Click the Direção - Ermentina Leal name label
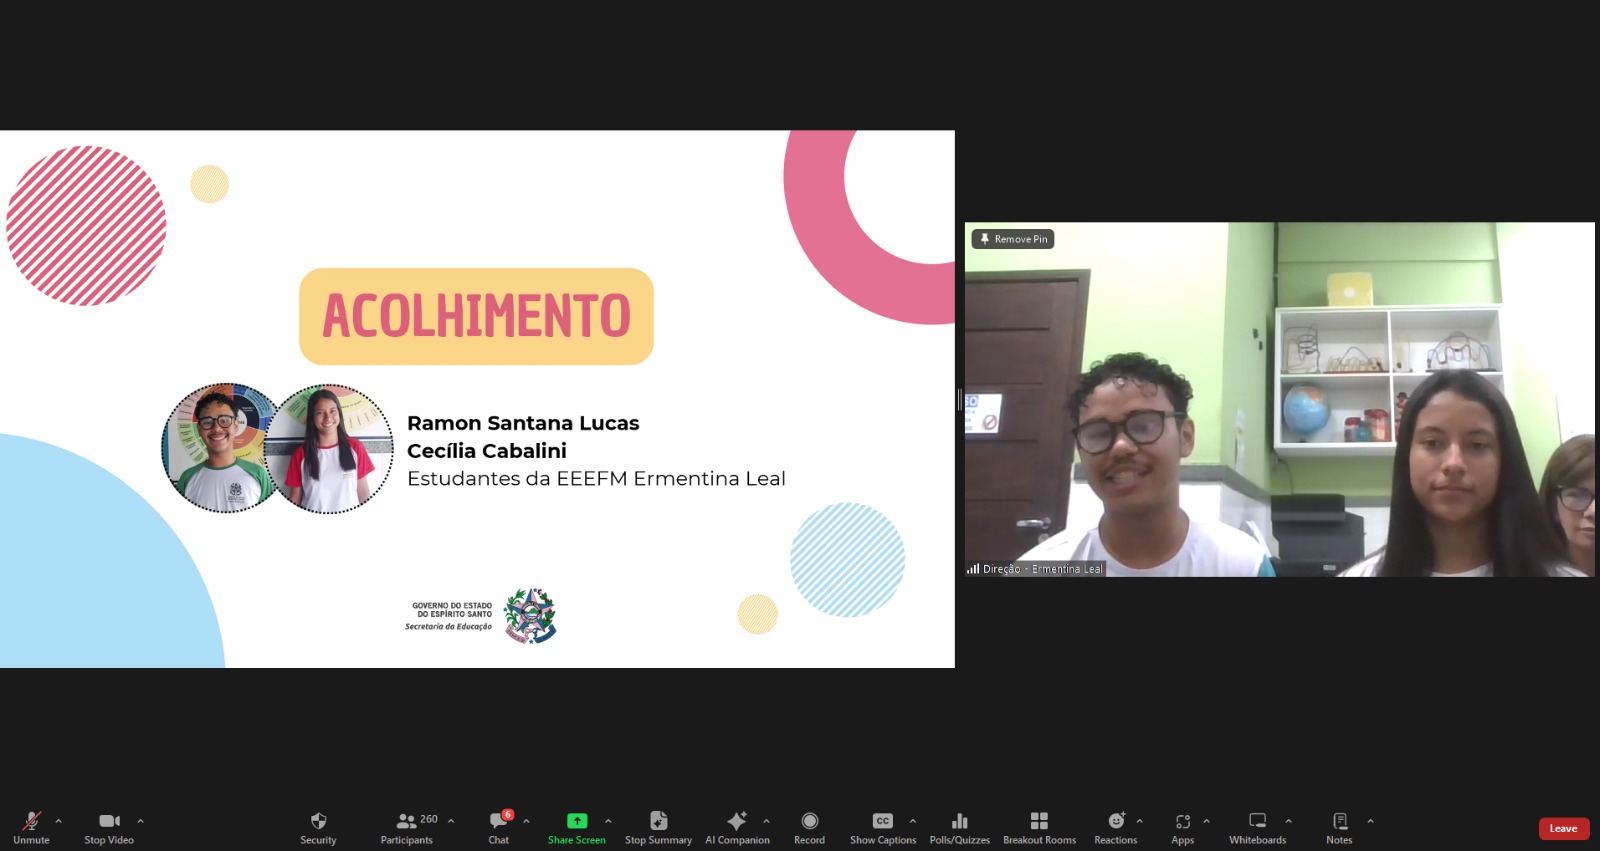1600x851 pixels. (x=1043, y=569)
